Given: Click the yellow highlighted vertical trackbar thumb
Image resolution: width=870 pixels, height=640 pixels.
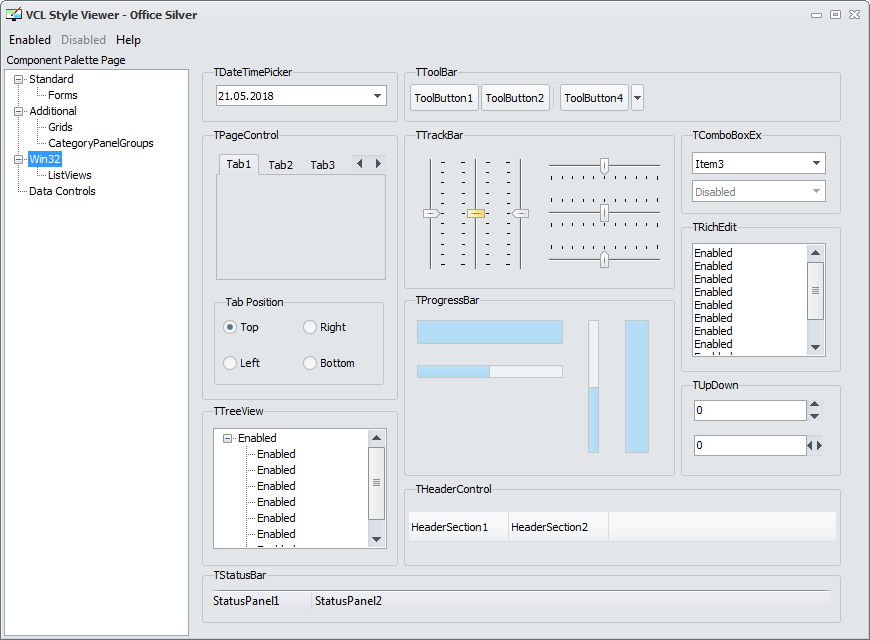Looking at the screenshot, I should coord(476,213).
